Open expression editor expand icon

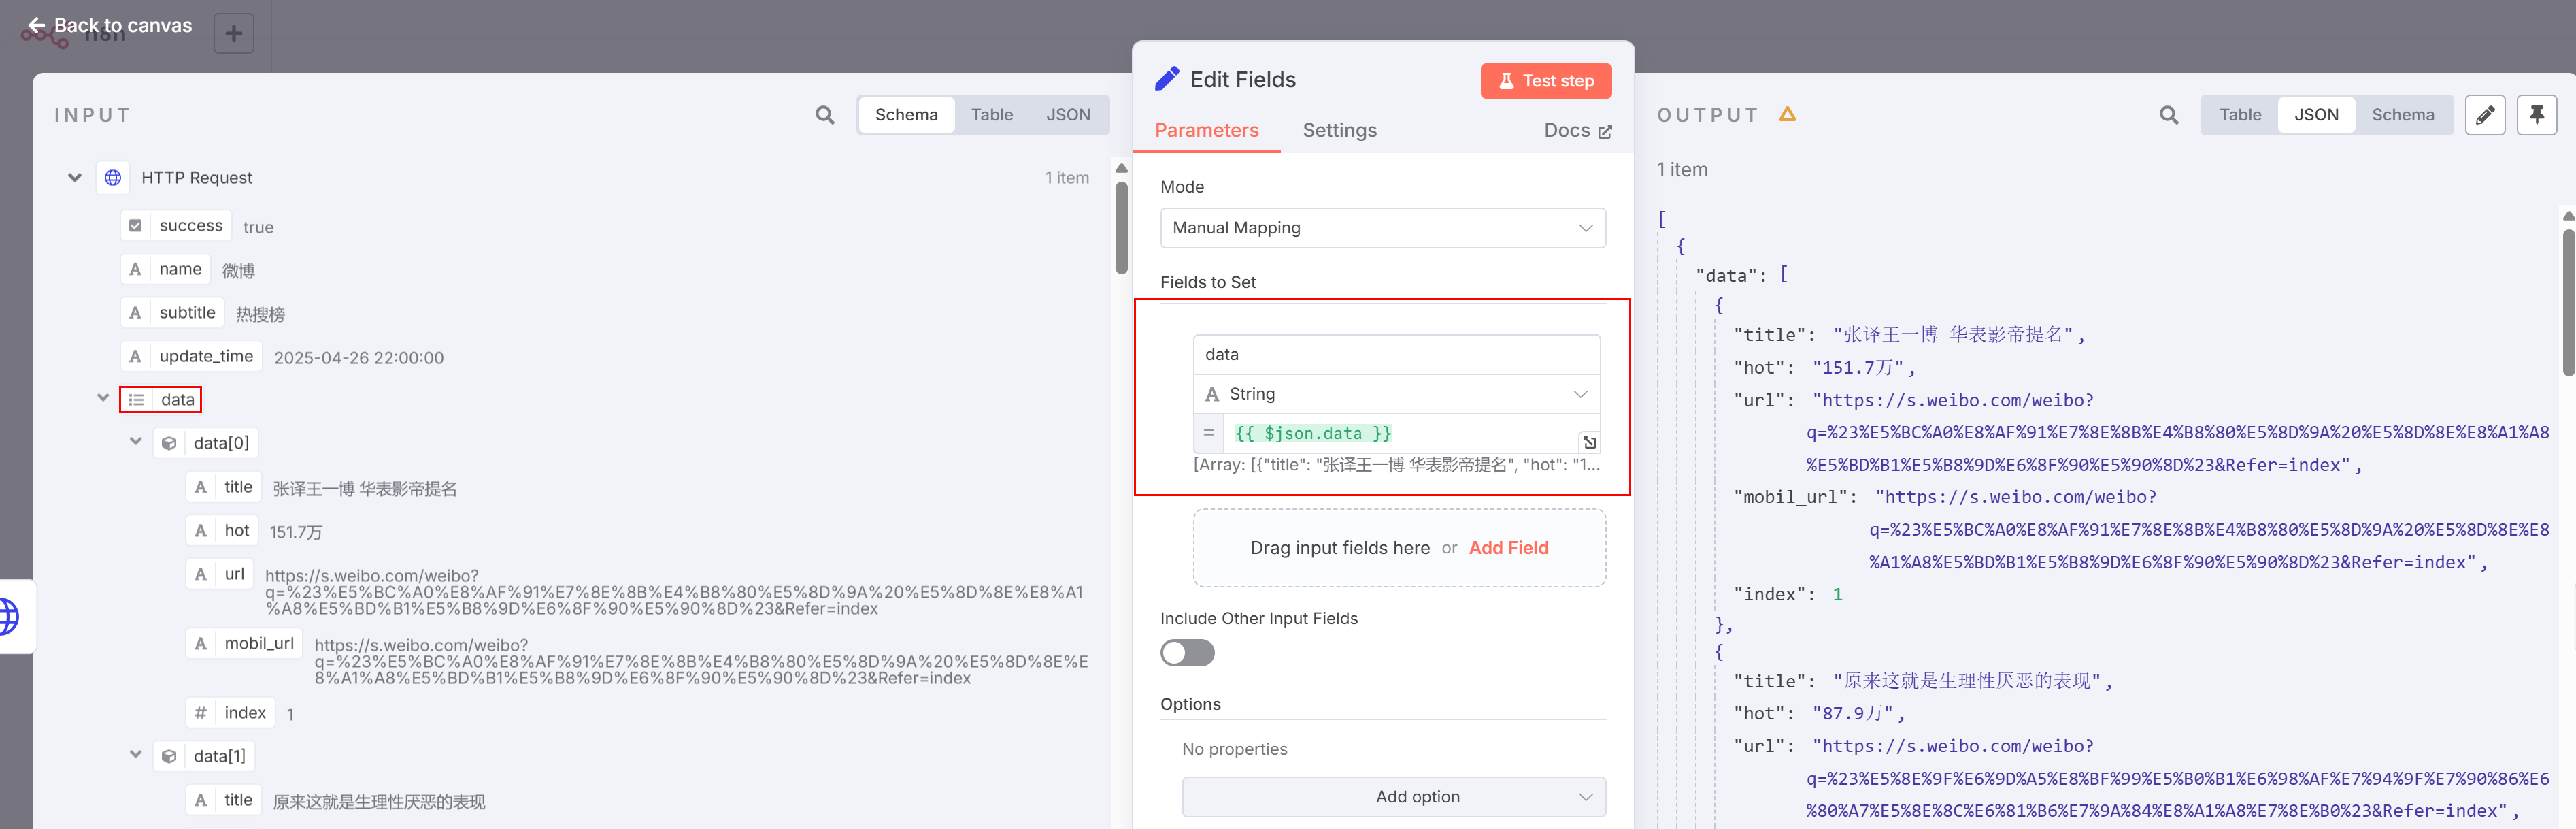1588,441
